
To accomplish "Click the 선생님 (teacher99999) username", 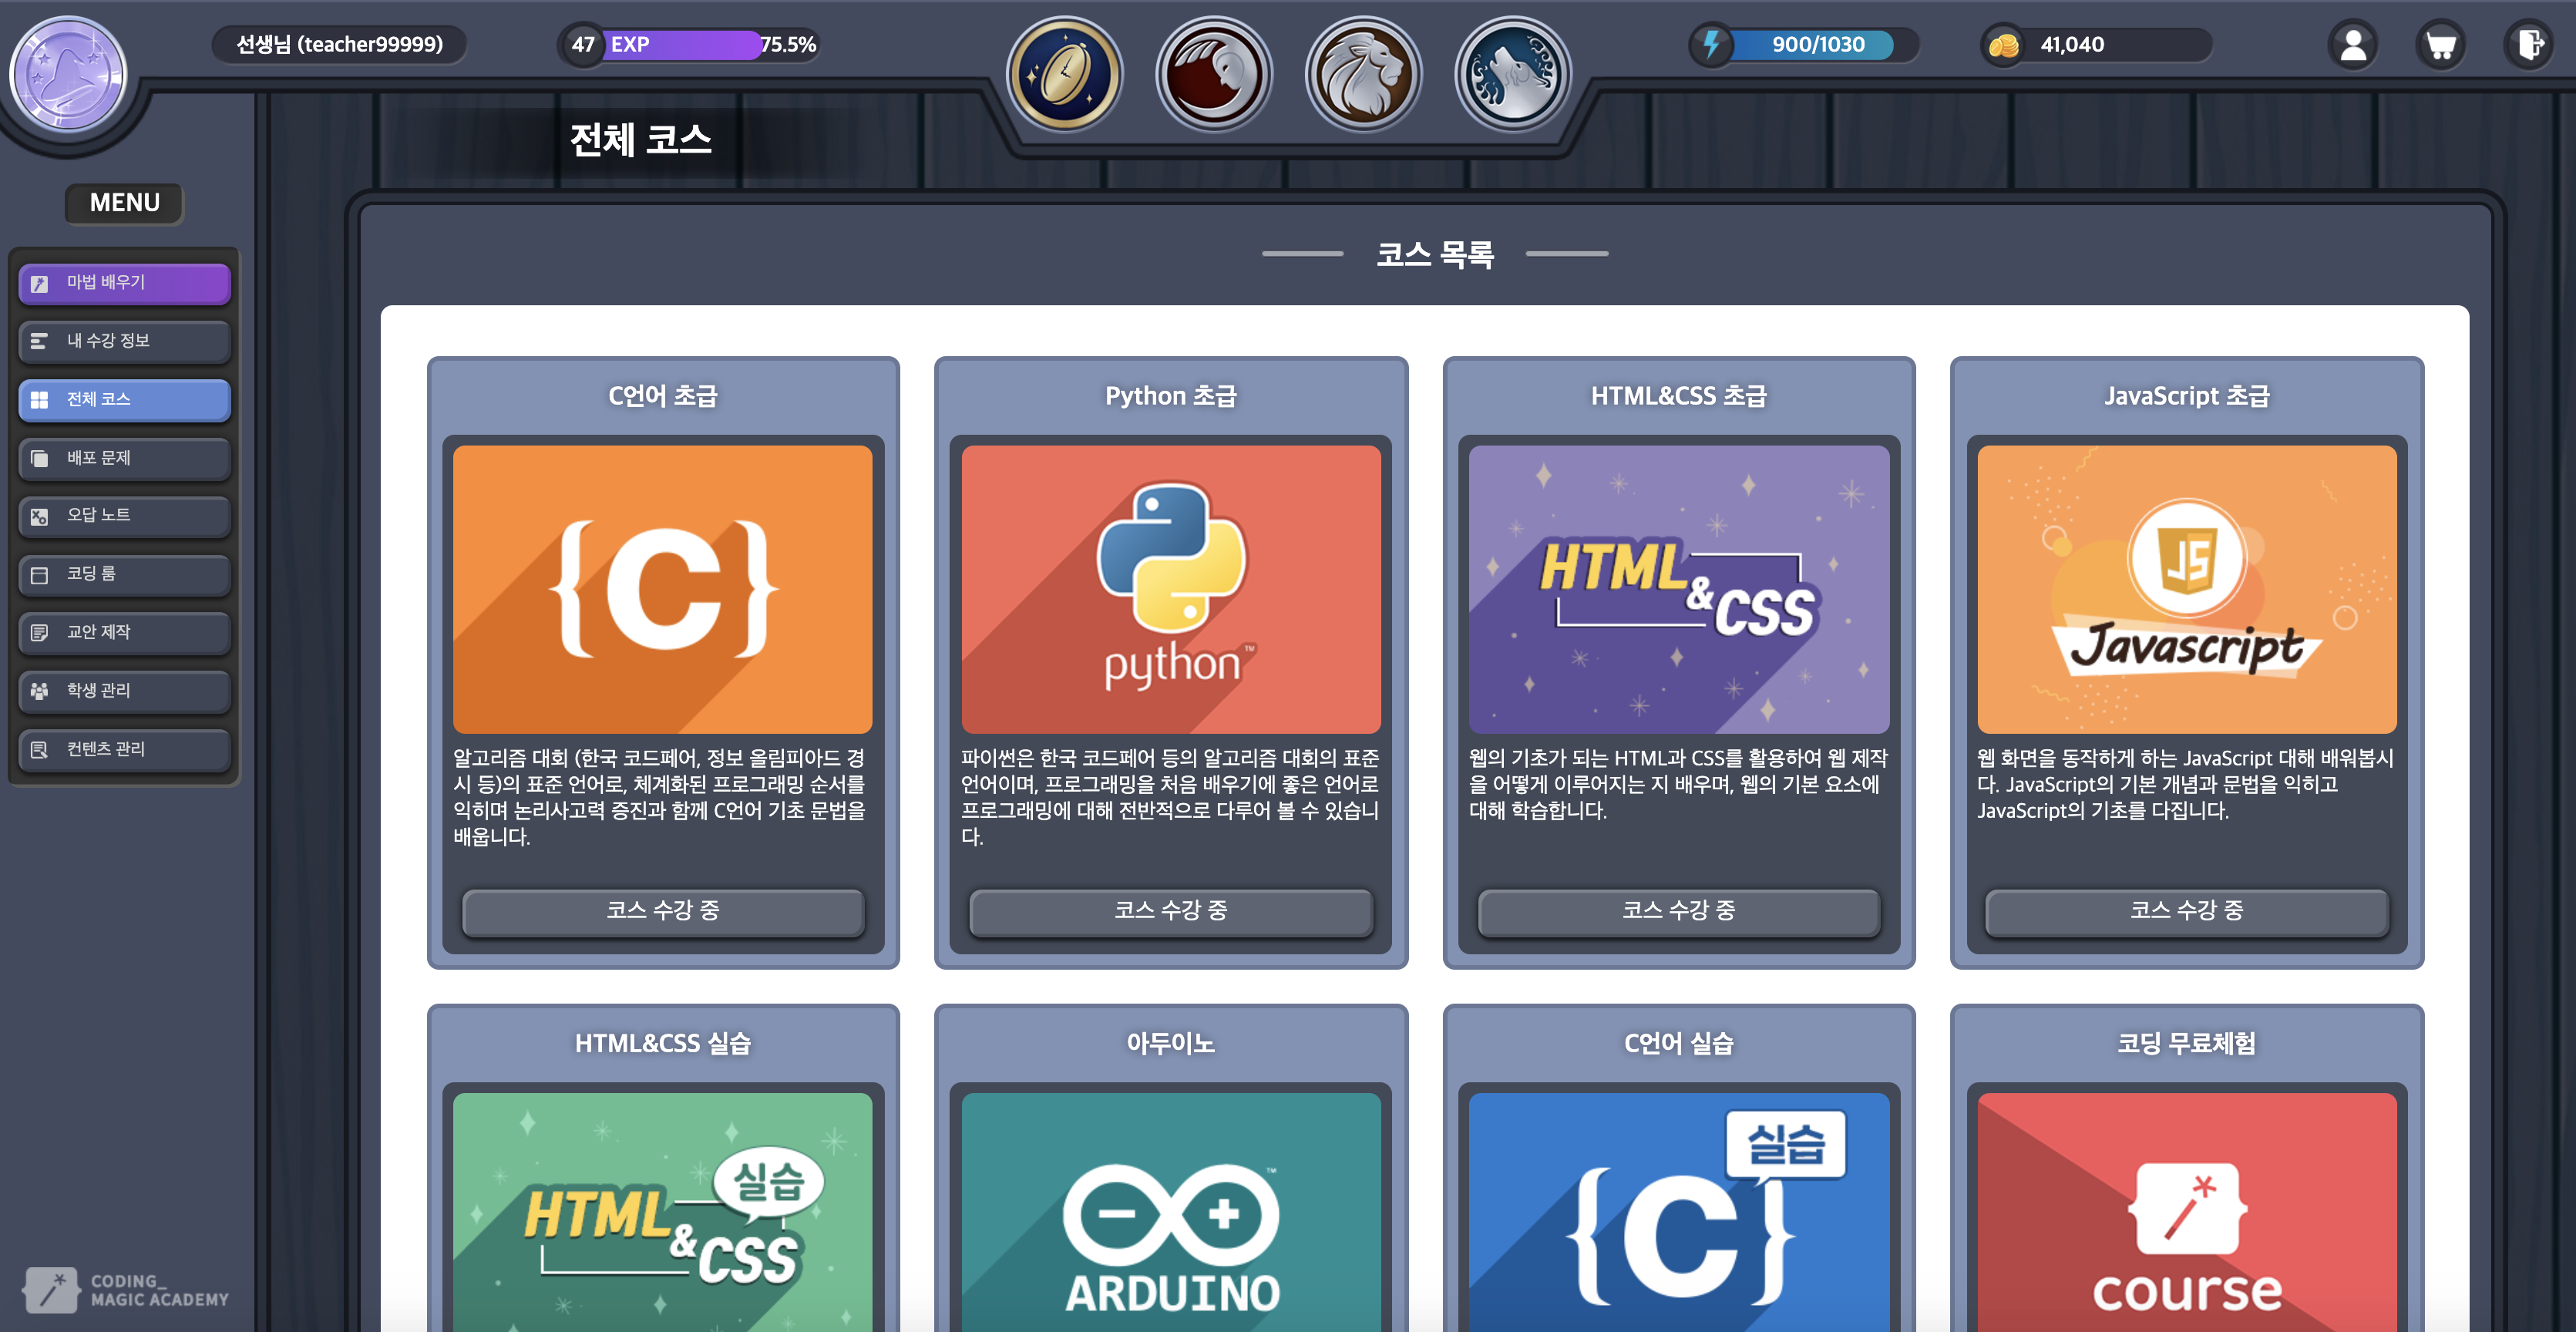I will coord(339,45).
